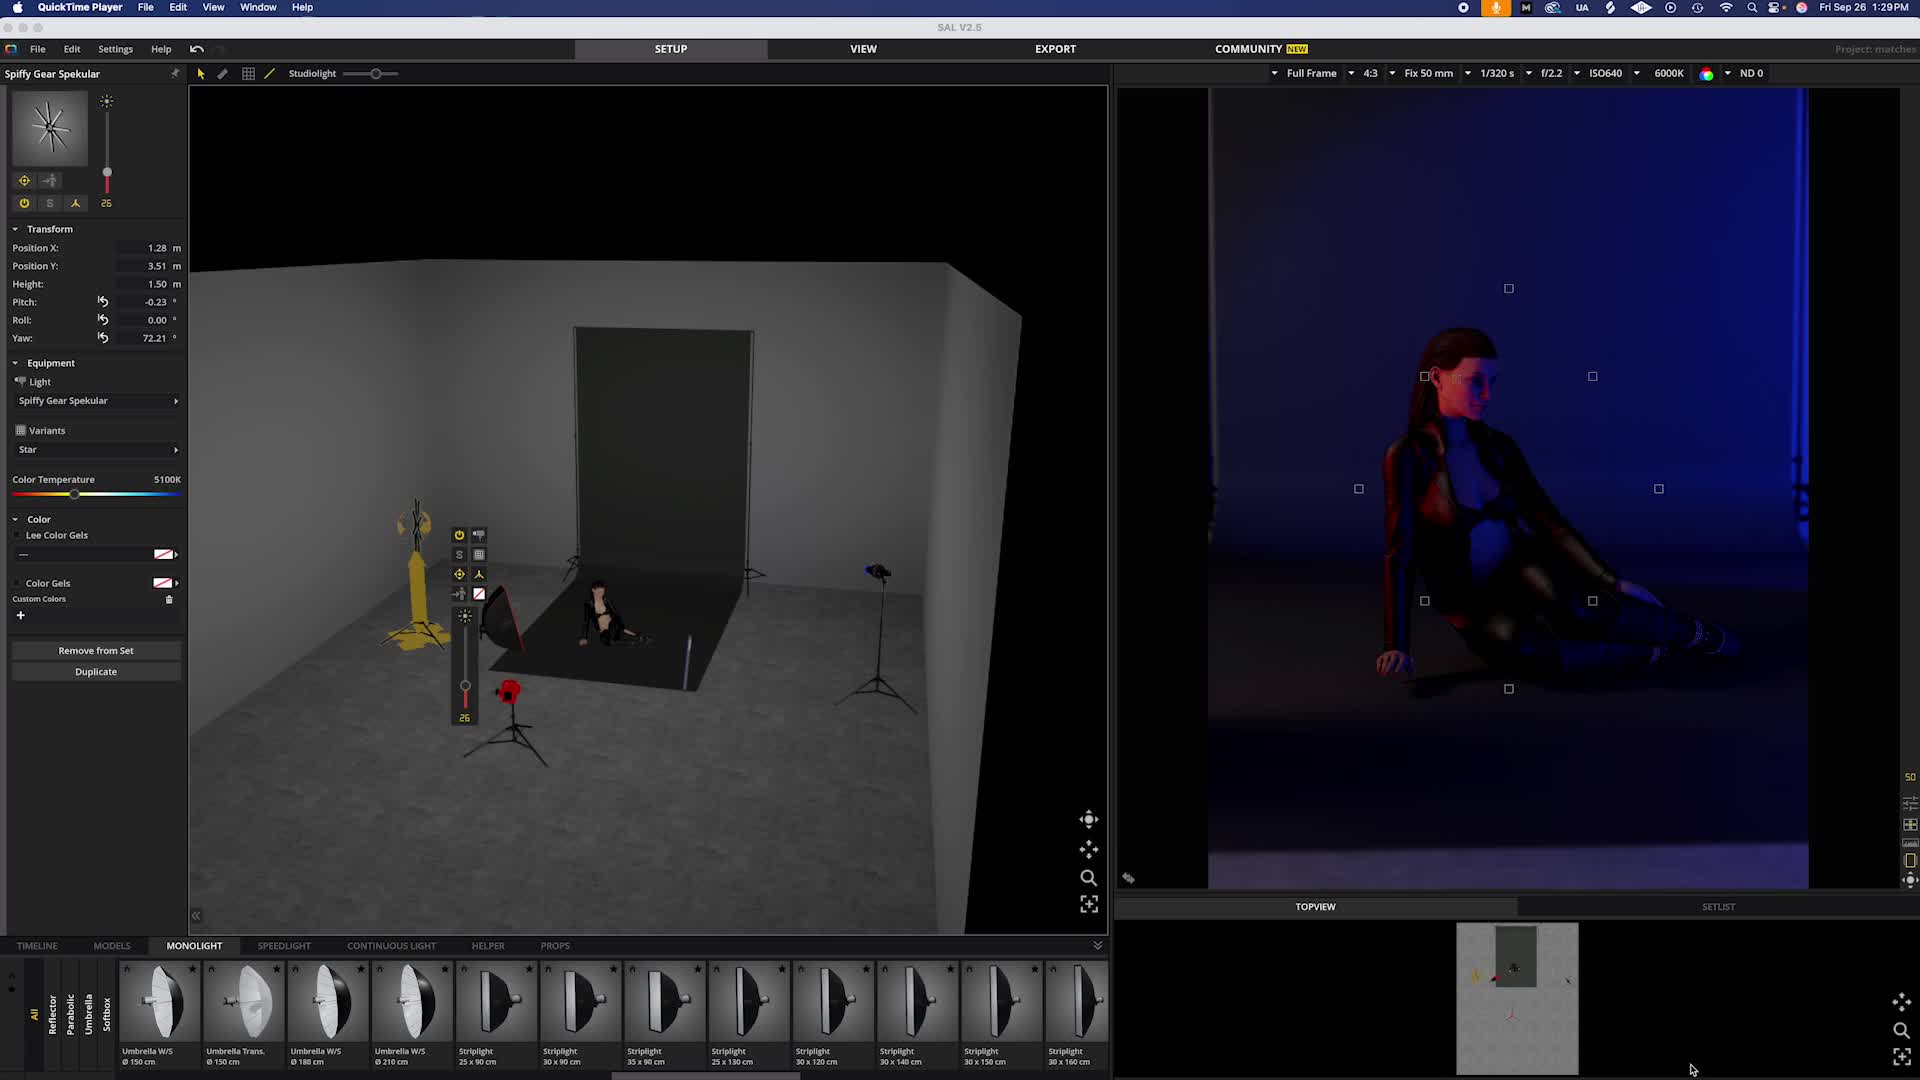
Task: Switch to the EXPORT tab
Action: click(1055, 49)
